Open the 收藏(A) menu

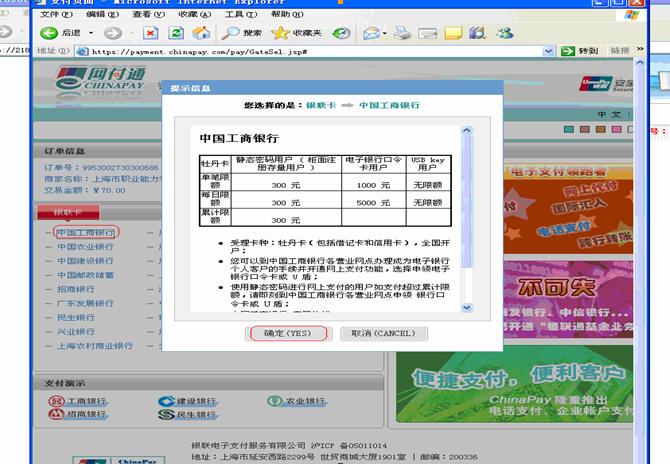click(194, 14)
